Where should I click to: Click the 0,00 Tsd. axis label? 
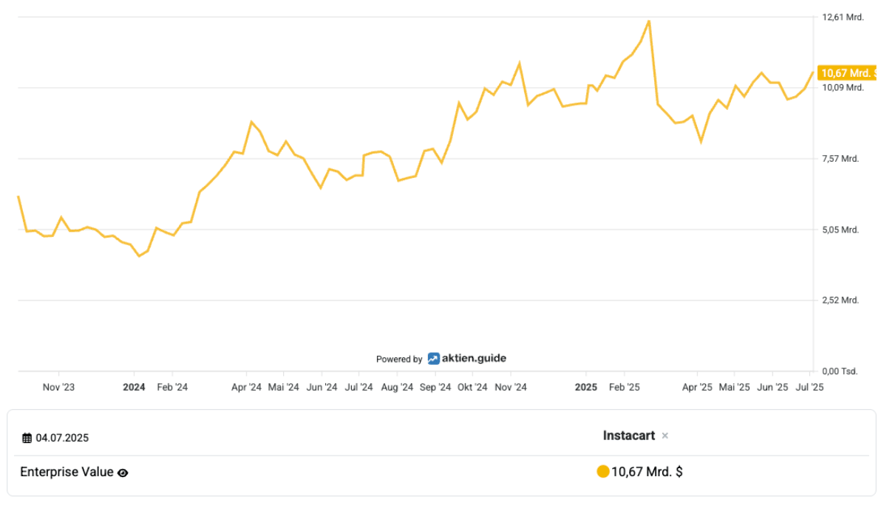click(x=840, y=372)
